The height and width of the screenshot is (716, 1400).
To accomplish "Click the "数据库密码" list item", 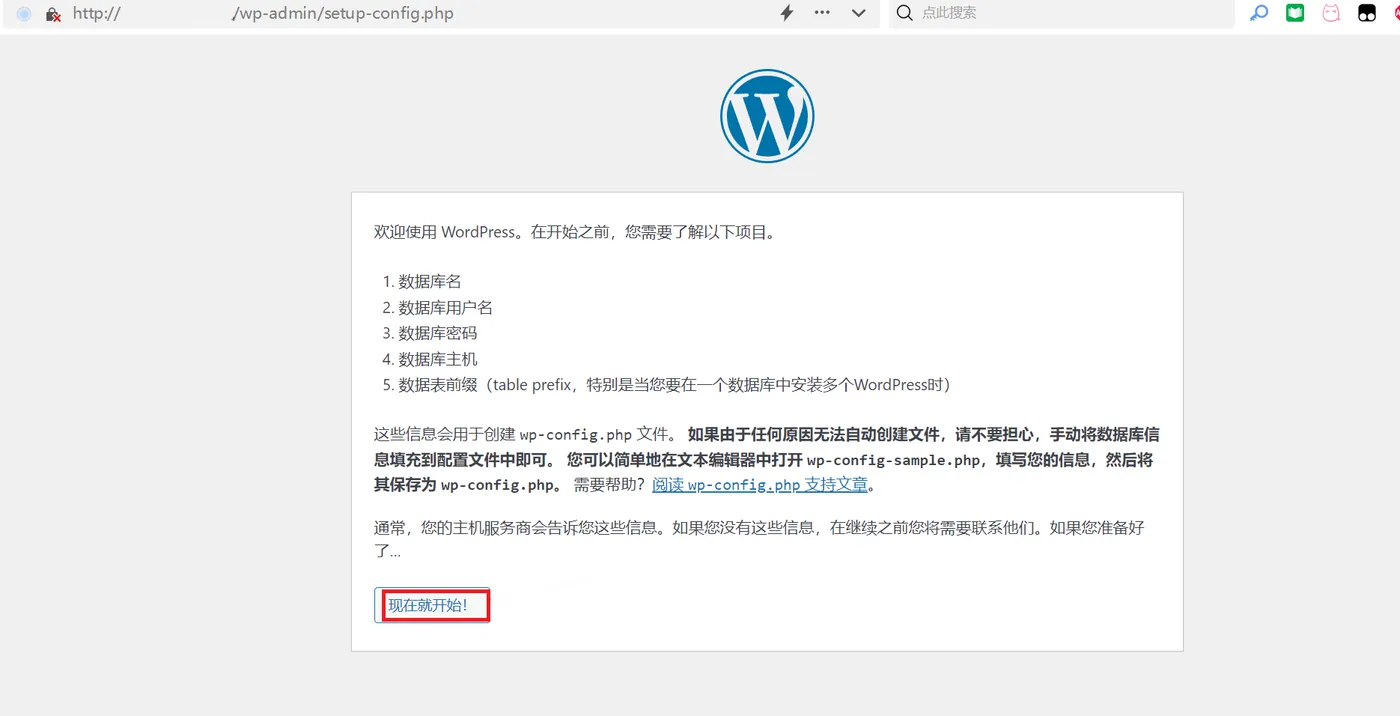I will [438, 333].
